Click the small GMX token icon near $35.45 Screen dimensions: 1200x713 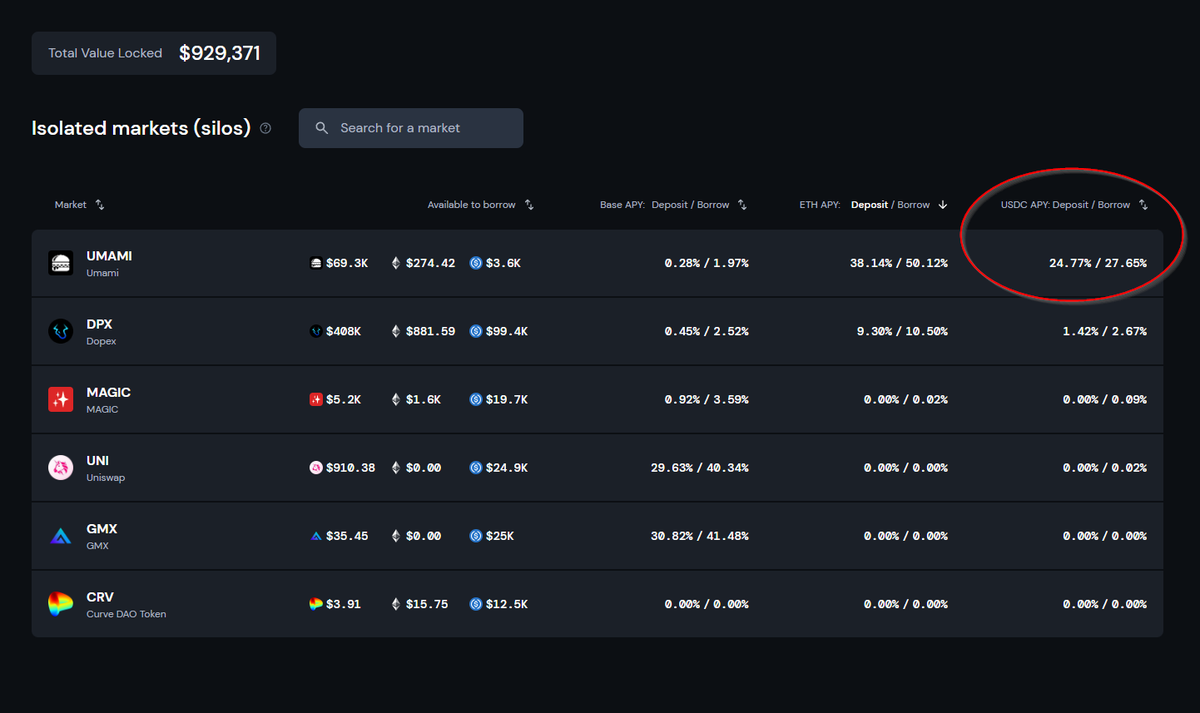click(316, 535)
